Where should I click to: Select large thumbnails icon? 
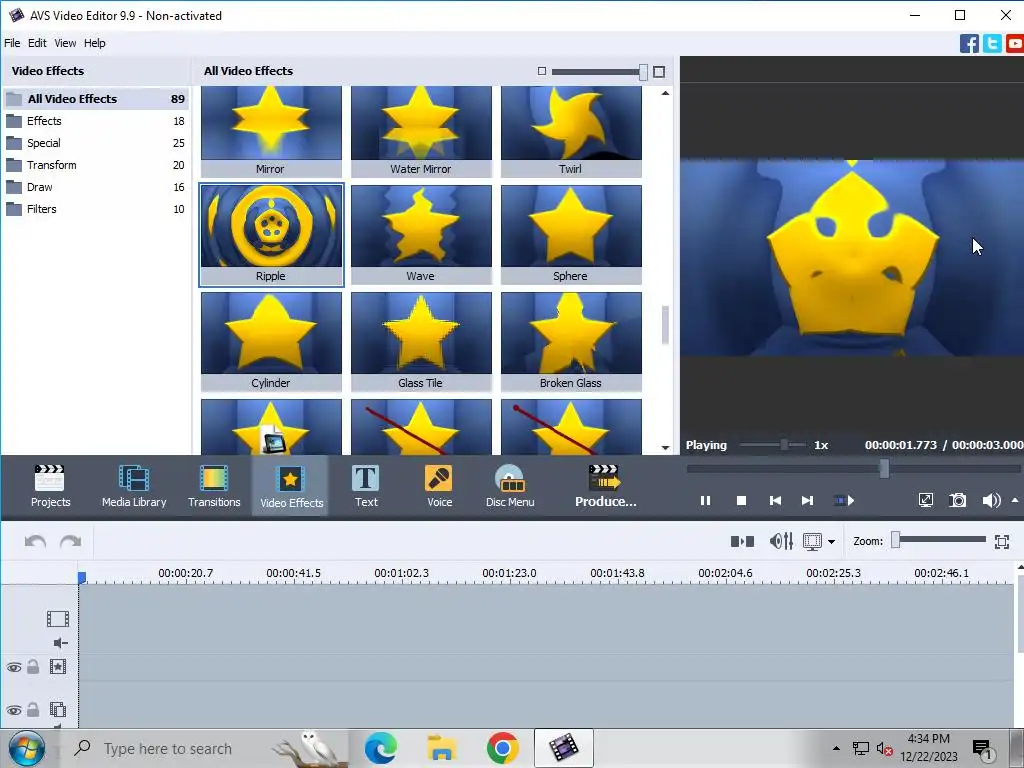pos(659,71)
